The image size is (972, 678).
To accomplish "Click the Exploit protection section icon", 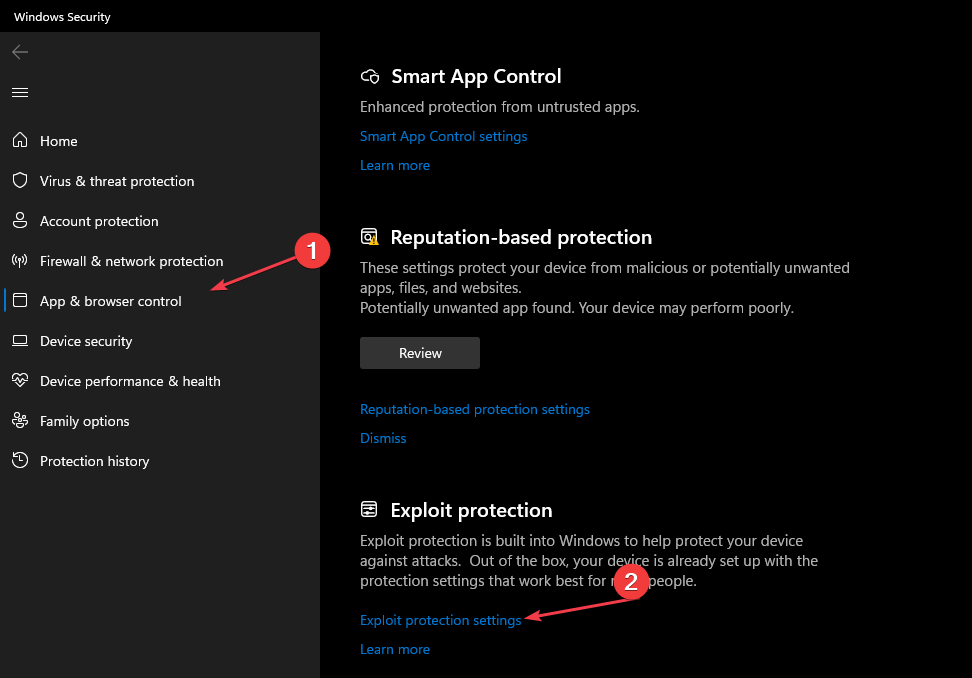I will (x=369, y=509).
